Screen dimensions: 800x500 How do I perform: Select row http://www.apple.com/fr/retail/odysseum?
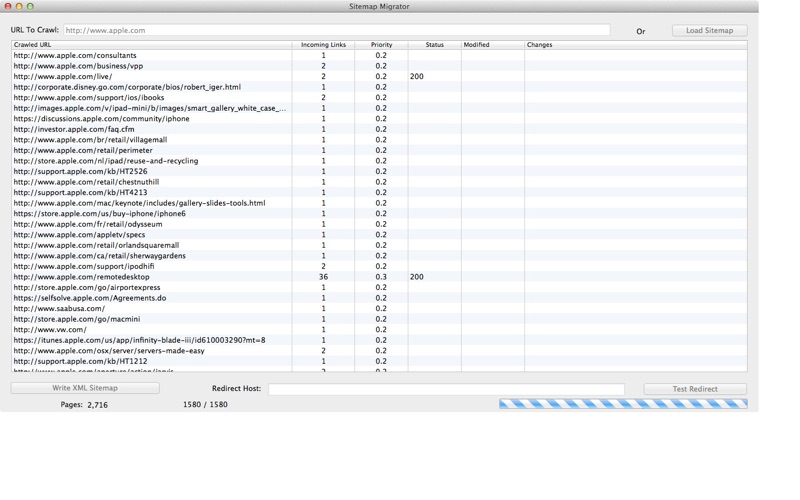pyautogui.click(x=379, y=224)
